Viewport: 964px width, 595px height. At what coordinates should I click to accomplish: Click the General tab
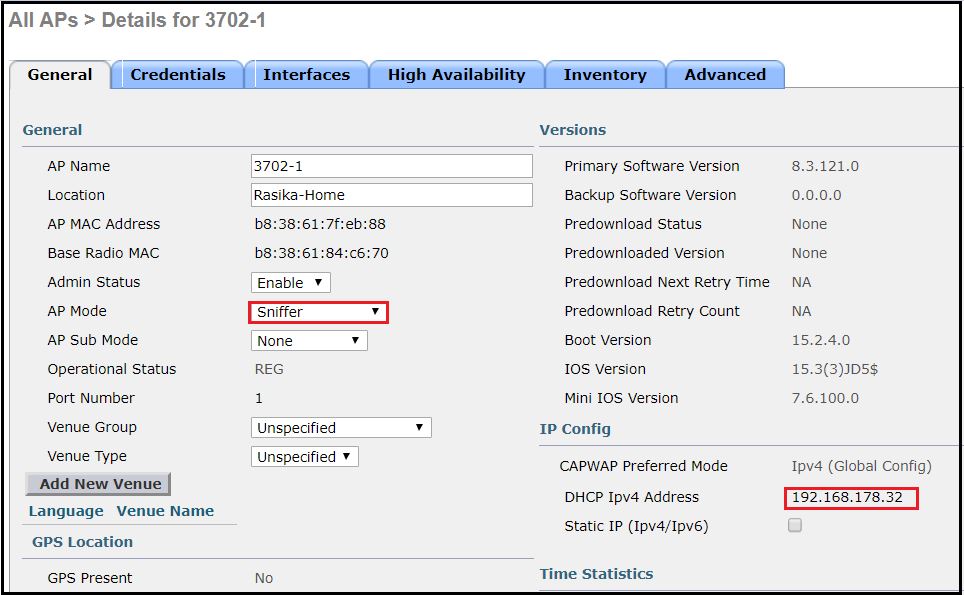pyautogui.click(x=60, y=75)
